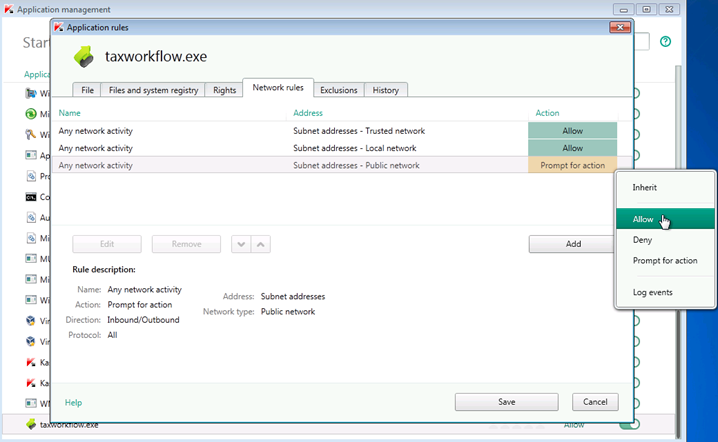Screen dimensions: 718x442
Task: Switch to the Exclusions tab
Action: click(x=338, y=90)
